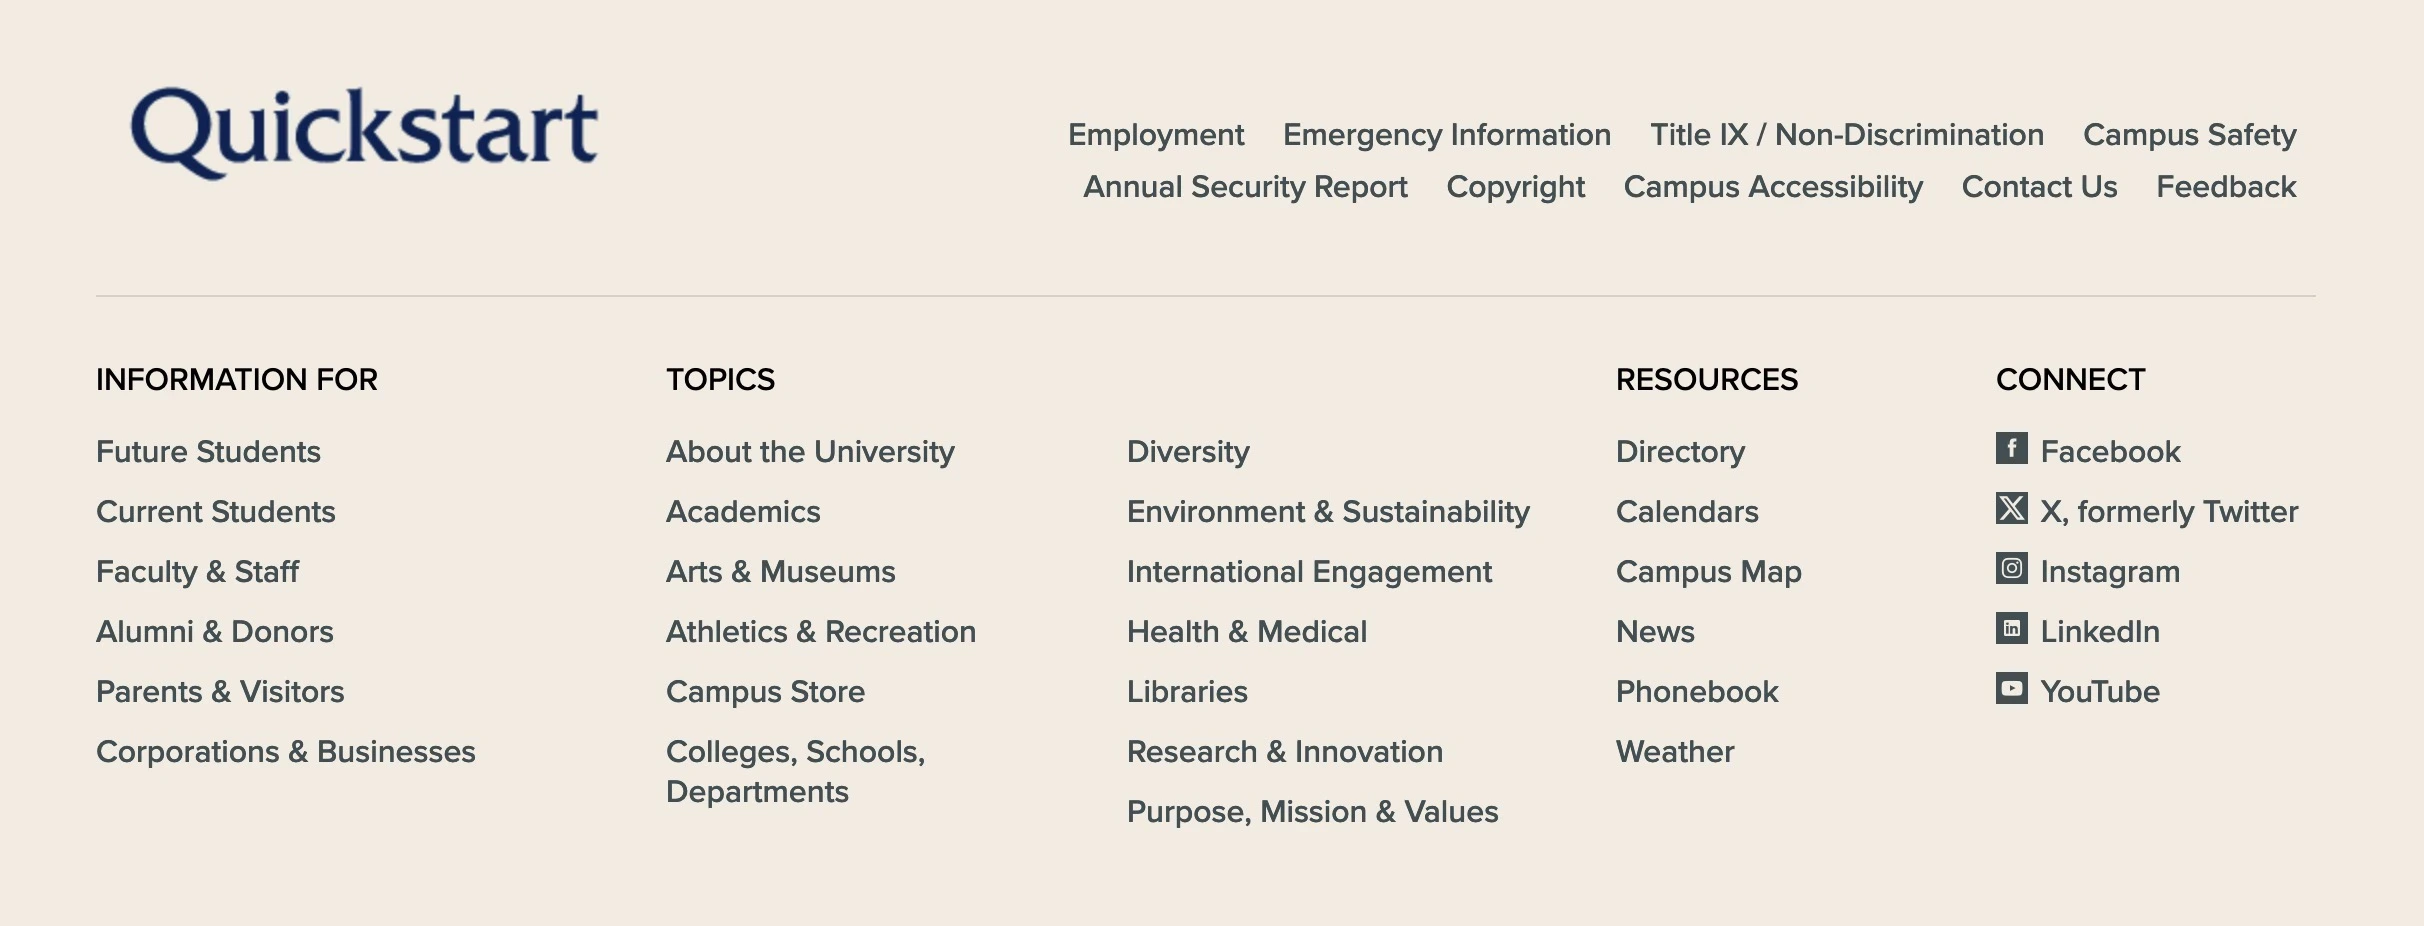This screenshot has width=2424, height=926.
Task: Open the Annual Security Report
Action: point(1244,187)
